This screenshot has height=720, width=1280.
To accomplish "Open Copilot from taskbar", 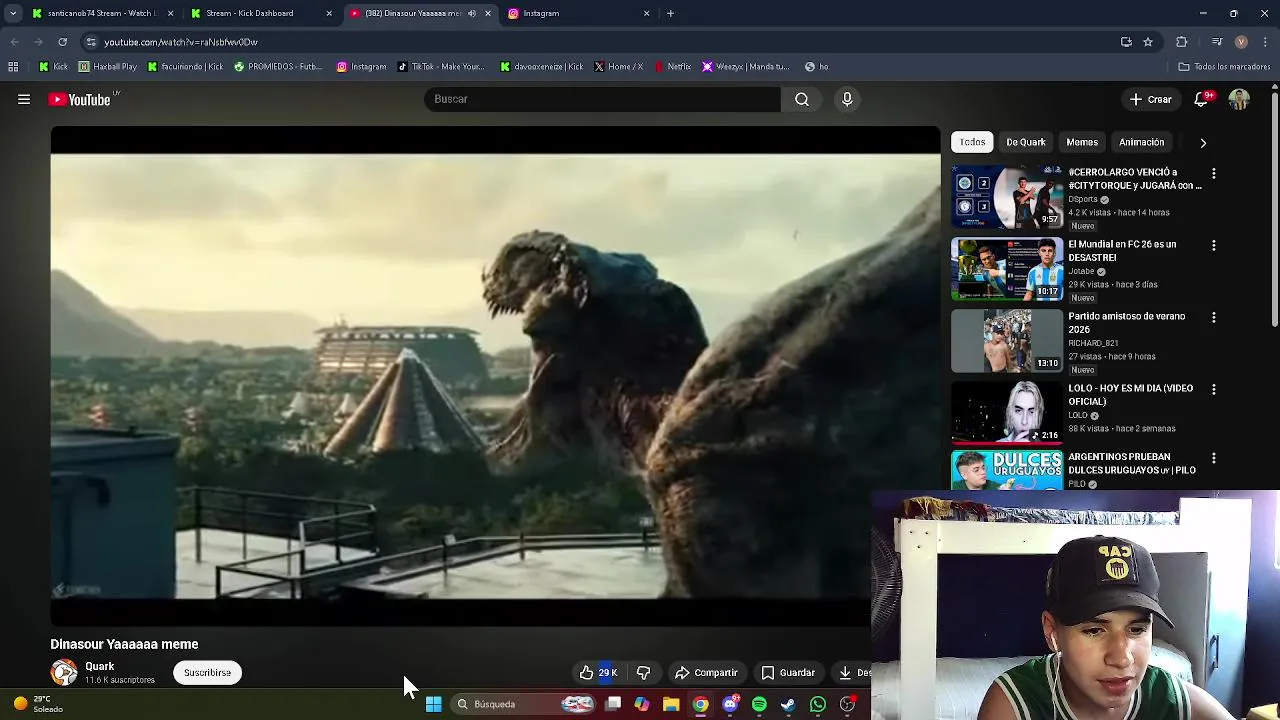I will pos(642,704).
